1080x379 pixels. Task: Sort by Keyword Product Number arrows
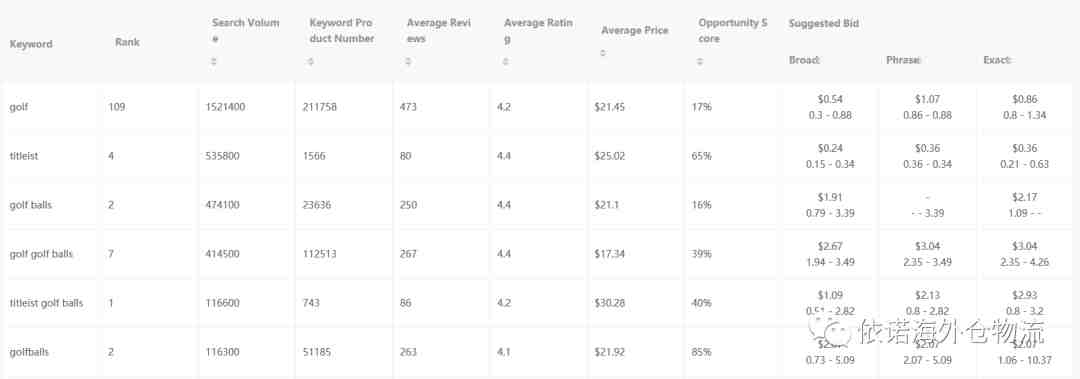point(311,61)
